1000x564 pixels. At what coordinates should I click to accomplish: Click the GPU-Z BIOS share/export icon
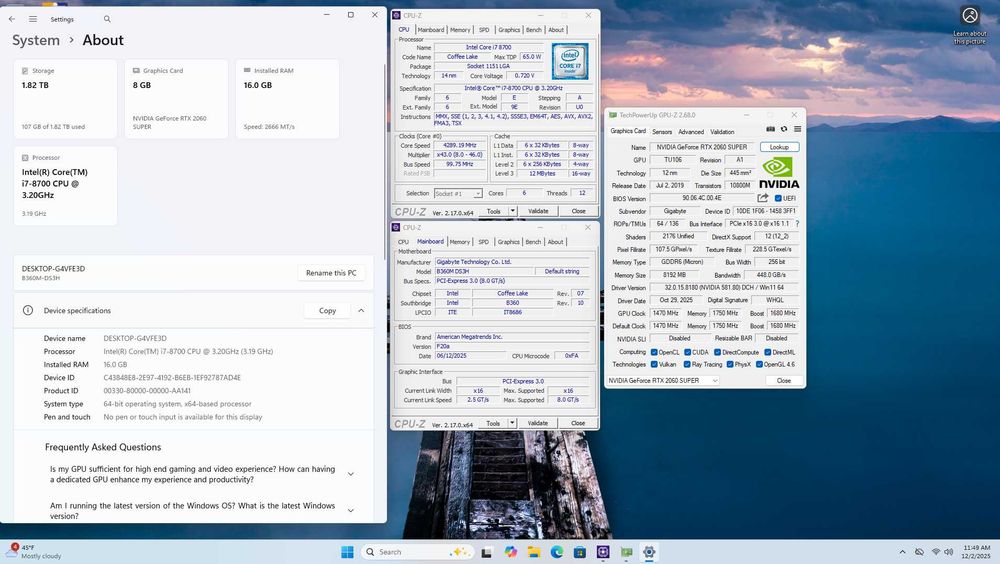click(x=763, y=198)
